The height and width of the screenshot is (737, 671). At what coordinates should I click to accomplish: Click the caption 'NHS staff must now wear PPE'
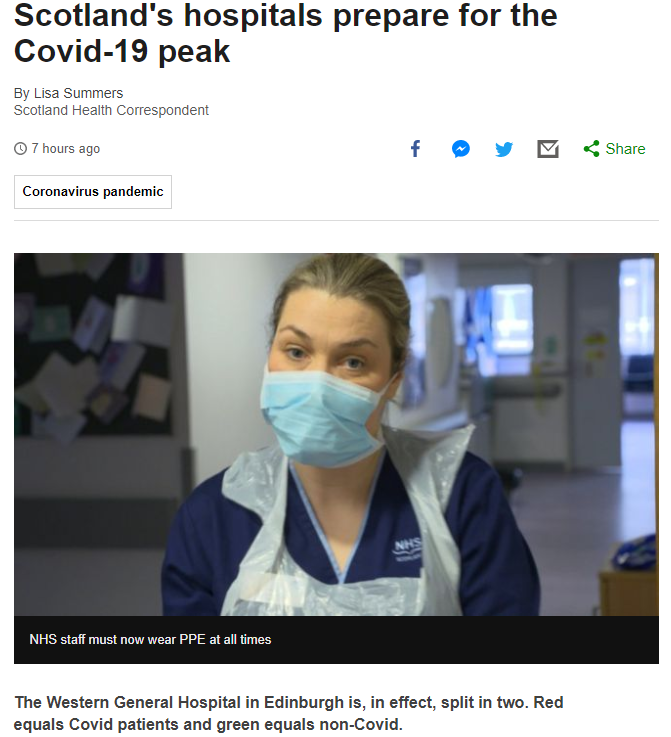tap(150, 640)
